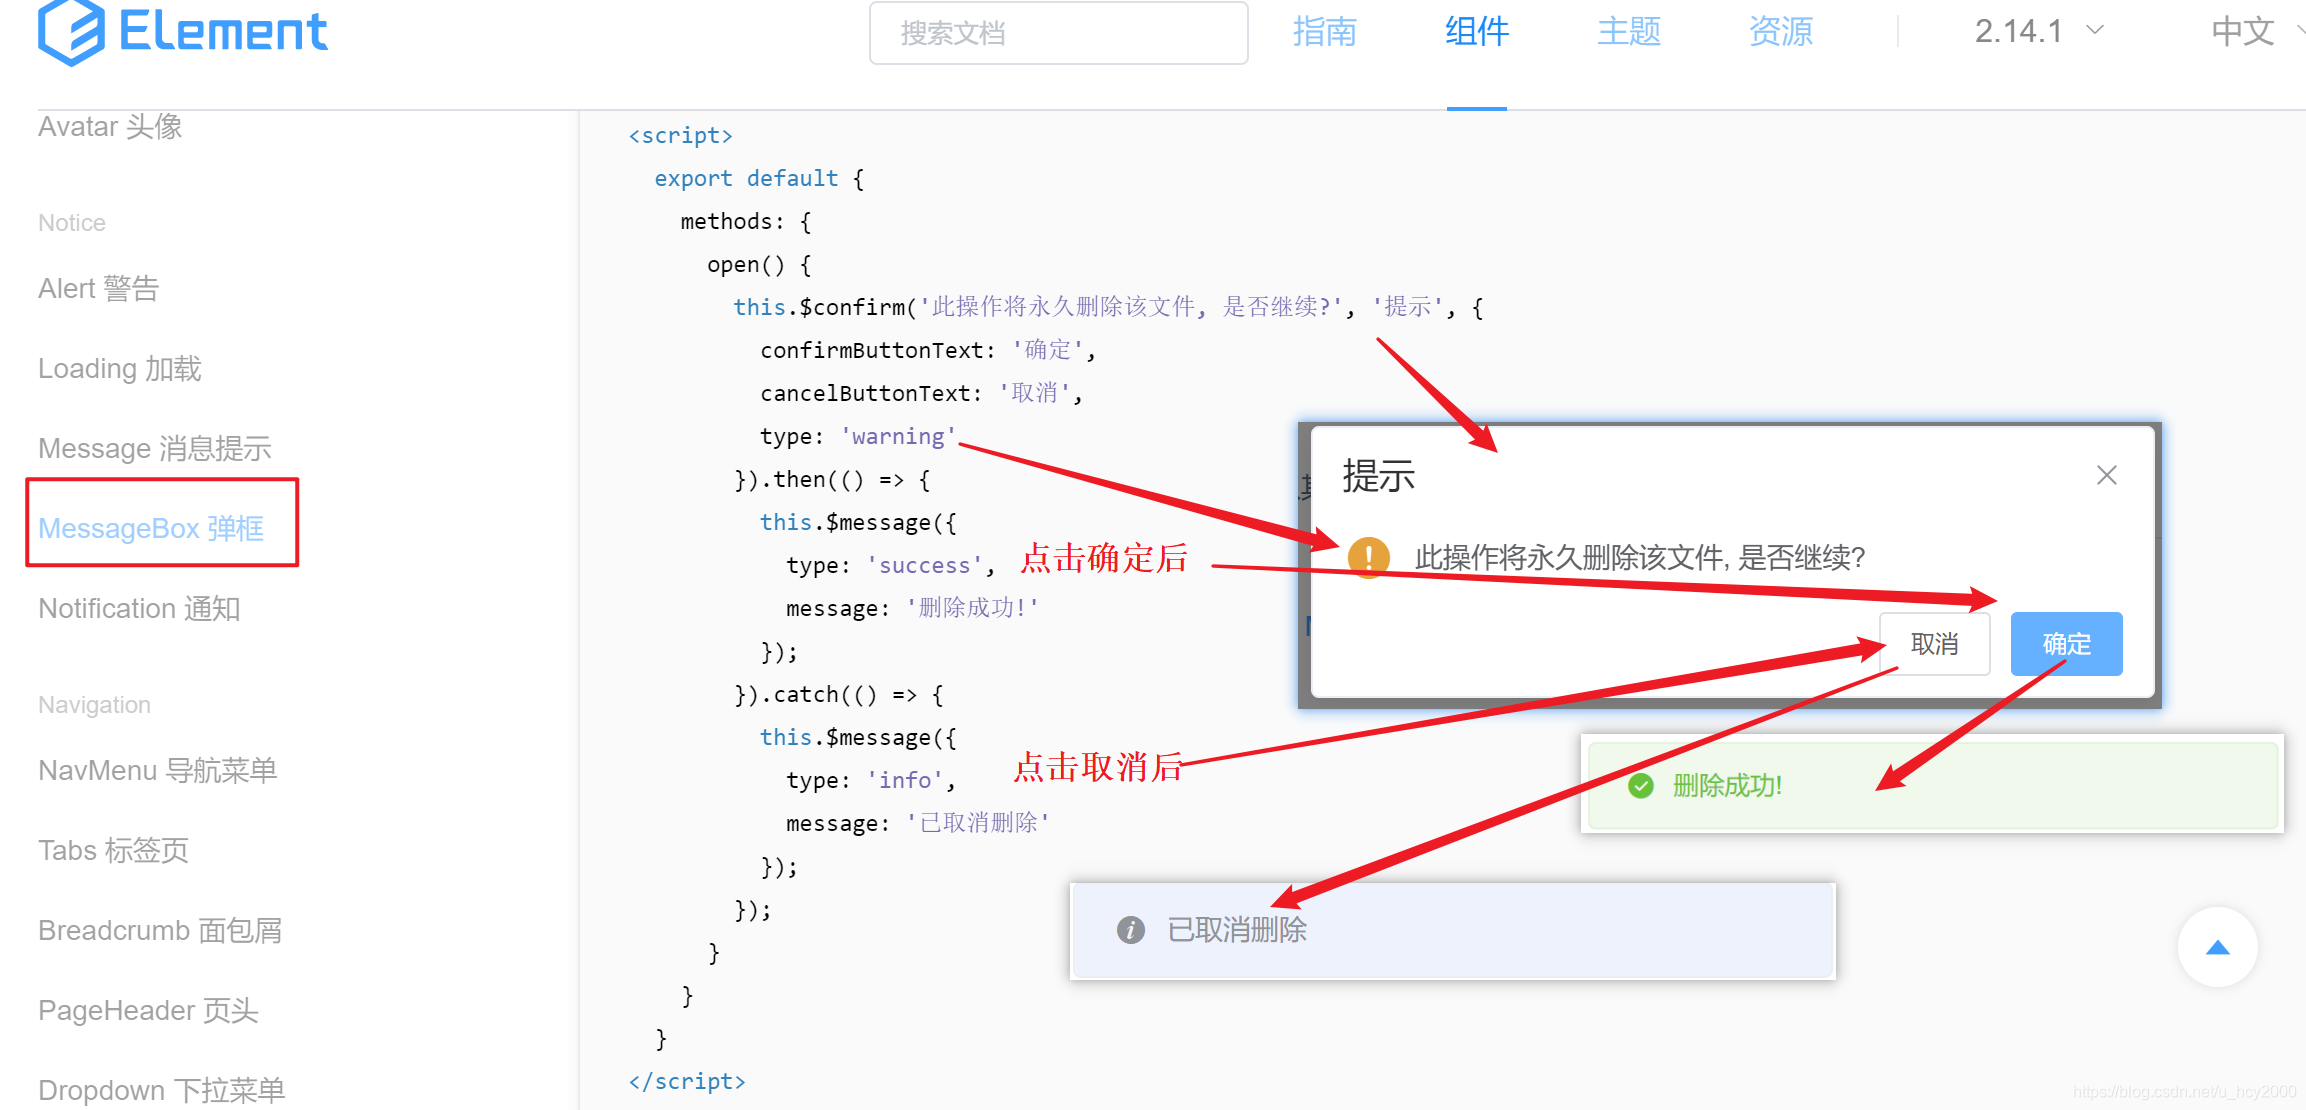2306x1110 pixels.
Task: Close the 提示 dialog with X
Action: 2106,475
